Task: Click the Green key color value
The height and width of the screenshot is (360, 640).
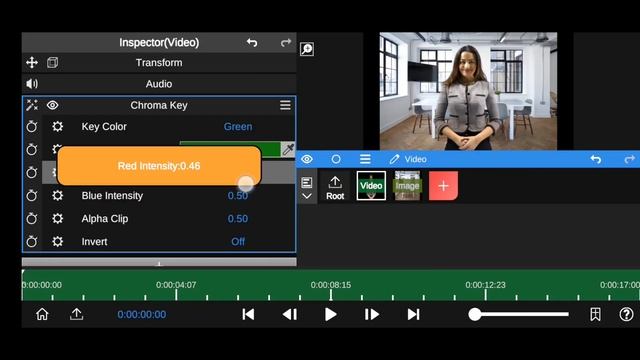Action: pyautogui.click(x=238, y=127)
